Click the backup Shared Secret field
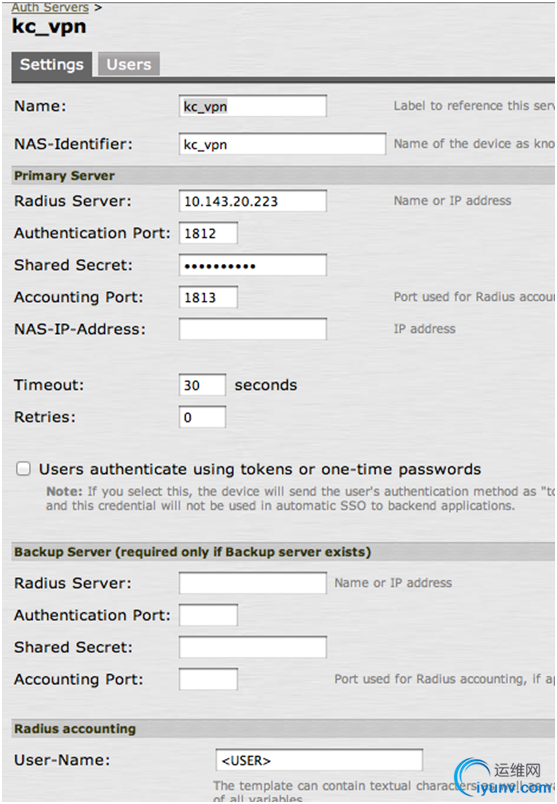Viewport: 557px width, 804px height. pos(253,647)
